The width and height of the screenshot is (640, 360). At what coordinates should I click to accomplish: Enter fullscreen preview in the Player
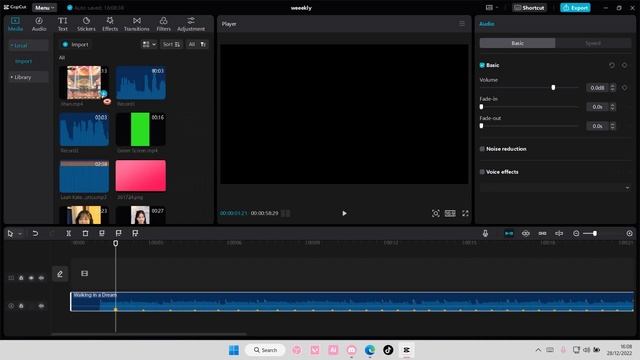point(465,213)
